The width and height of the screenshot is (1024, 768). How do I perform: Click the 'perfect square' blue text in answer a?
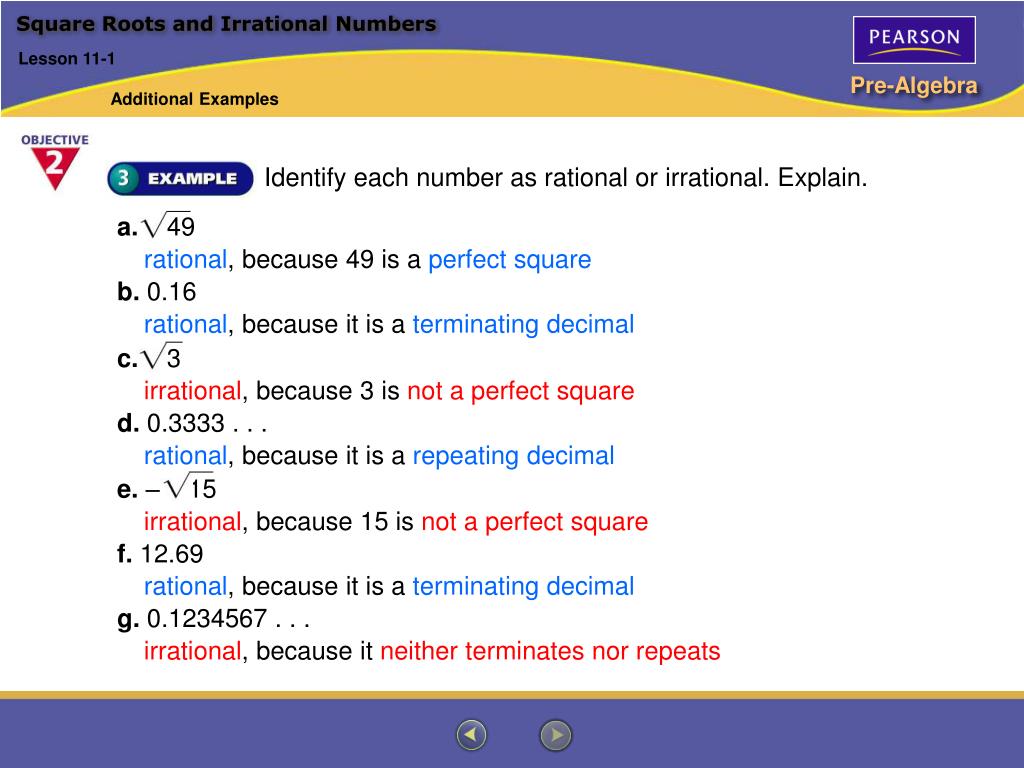(509, 260)
